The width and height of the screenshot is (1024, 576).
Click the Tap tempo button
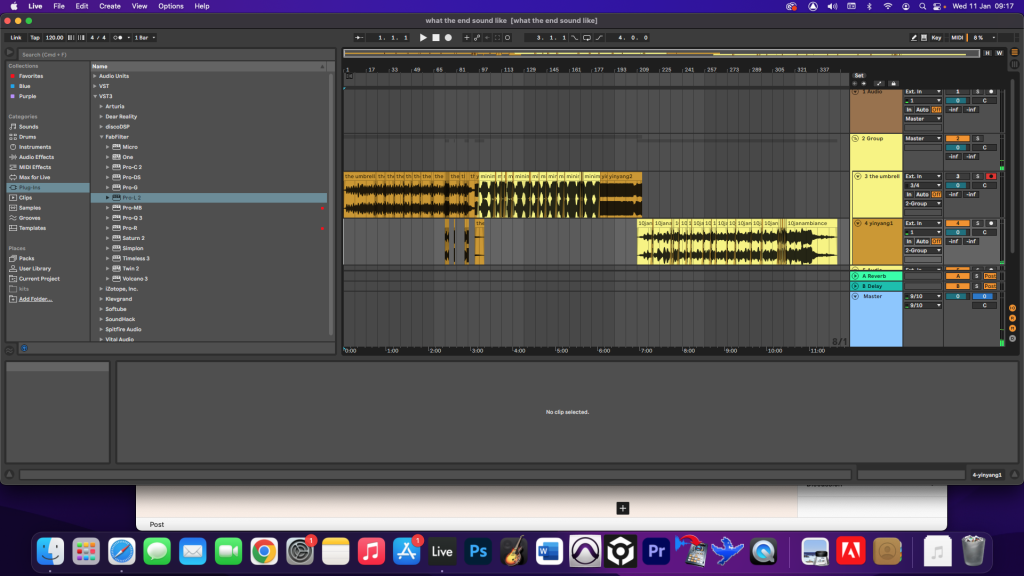35,37
